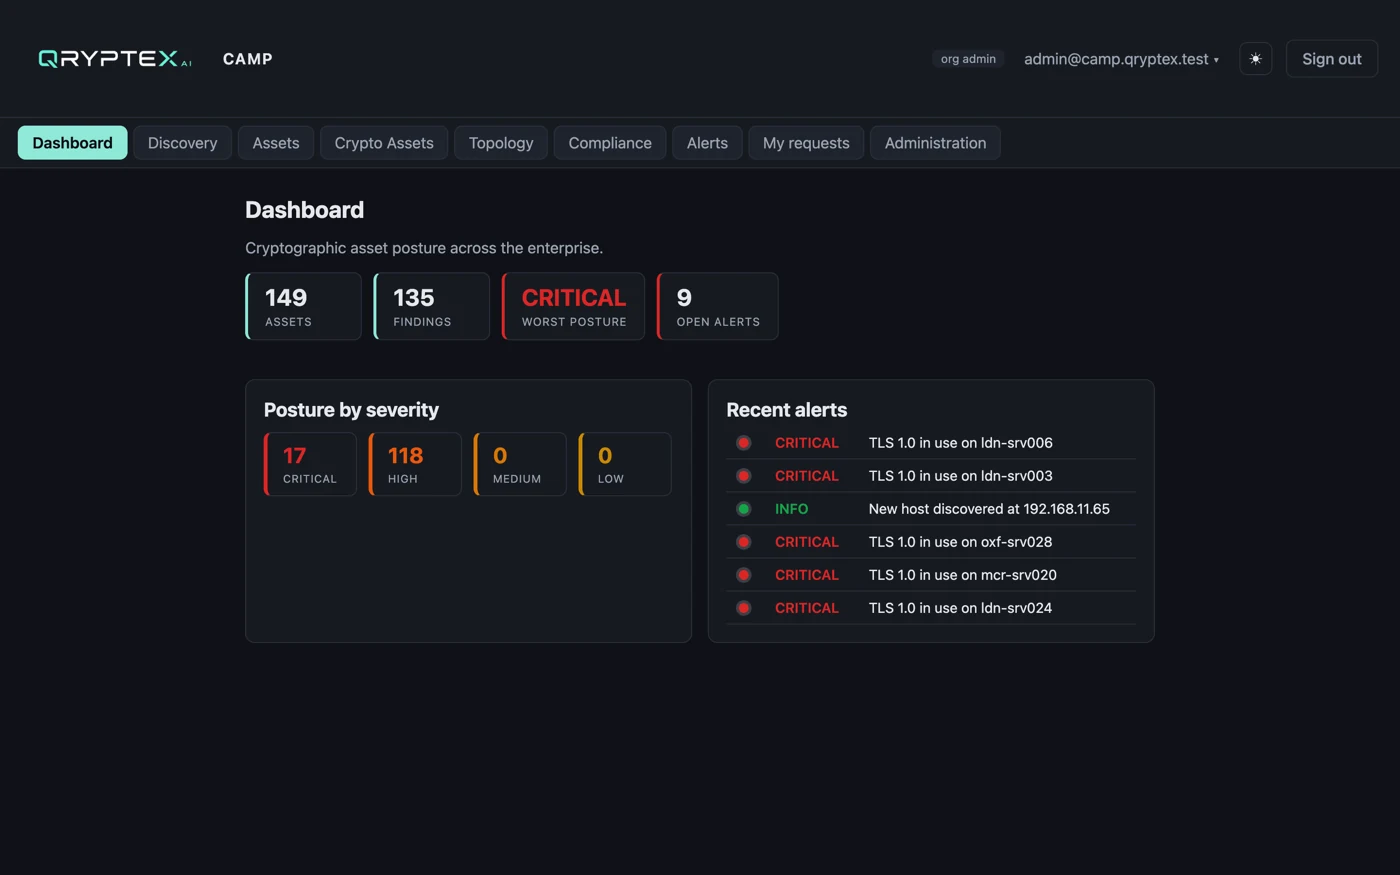Go to the Assets tab
1400x875 pixels.
[276, 143]
